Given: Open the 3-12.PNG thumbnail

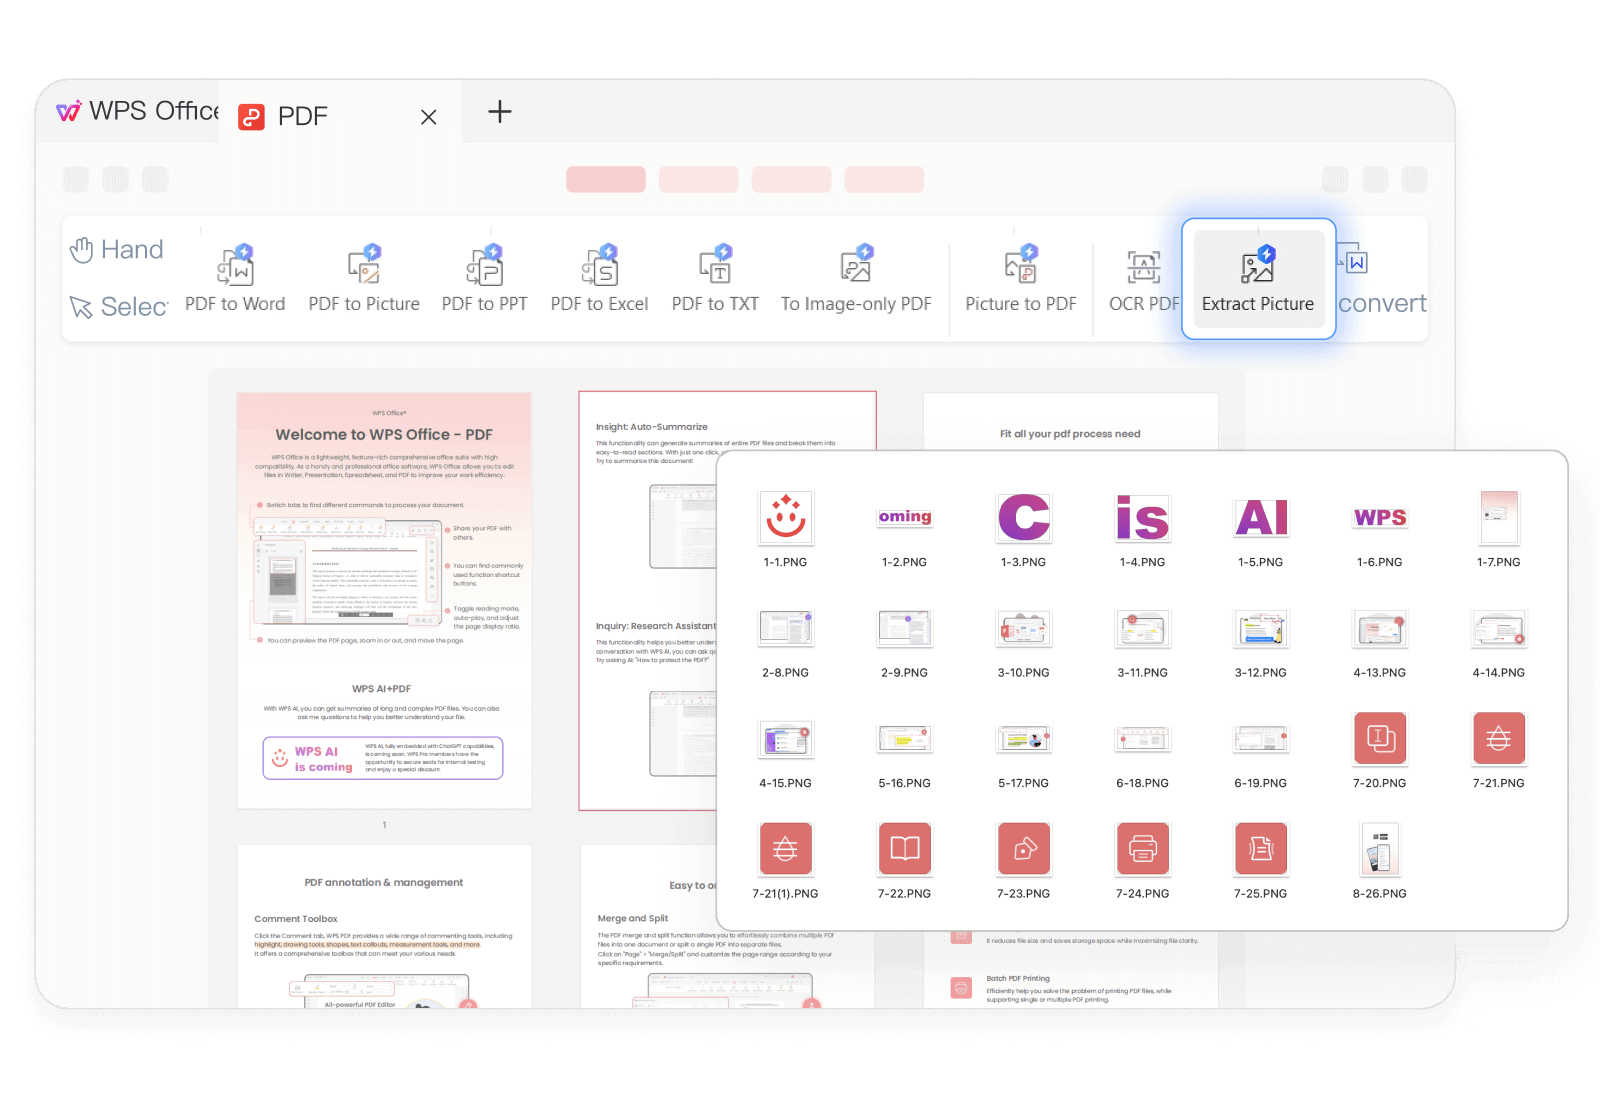Looking at the screenshot, I should [1261, 628].
